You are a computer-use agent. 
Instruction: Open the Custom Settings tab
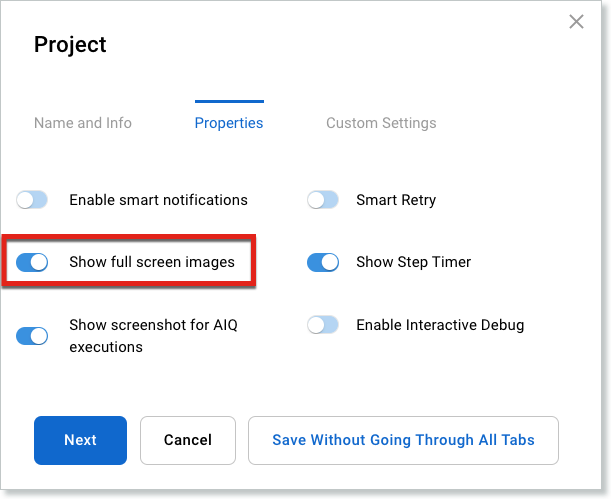[381, 123]
